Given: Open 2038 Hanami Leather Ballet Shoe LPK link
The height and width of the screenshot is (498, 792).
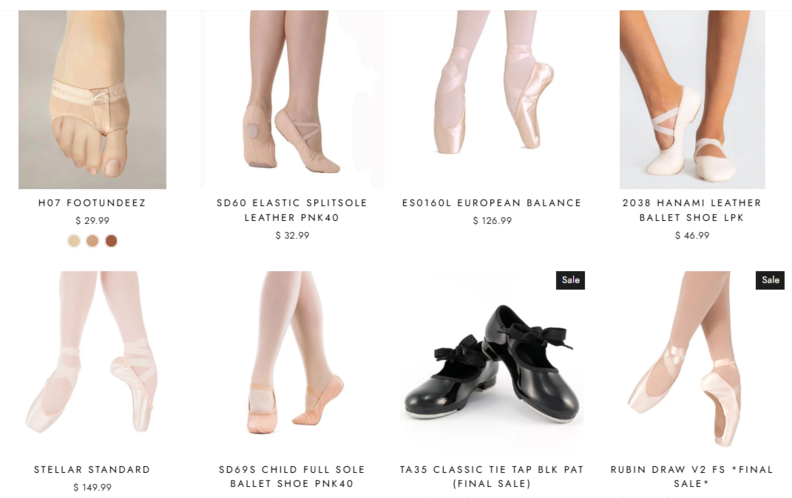Looking at the screenshot, I should tap(692, 210).
